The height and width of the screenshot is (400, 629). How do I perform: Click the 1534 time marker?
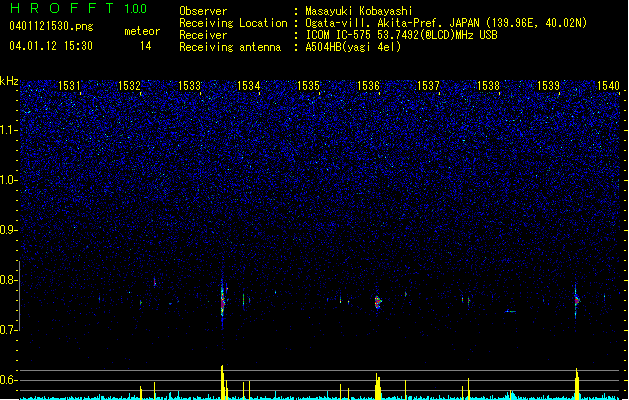tap(249, 86)
